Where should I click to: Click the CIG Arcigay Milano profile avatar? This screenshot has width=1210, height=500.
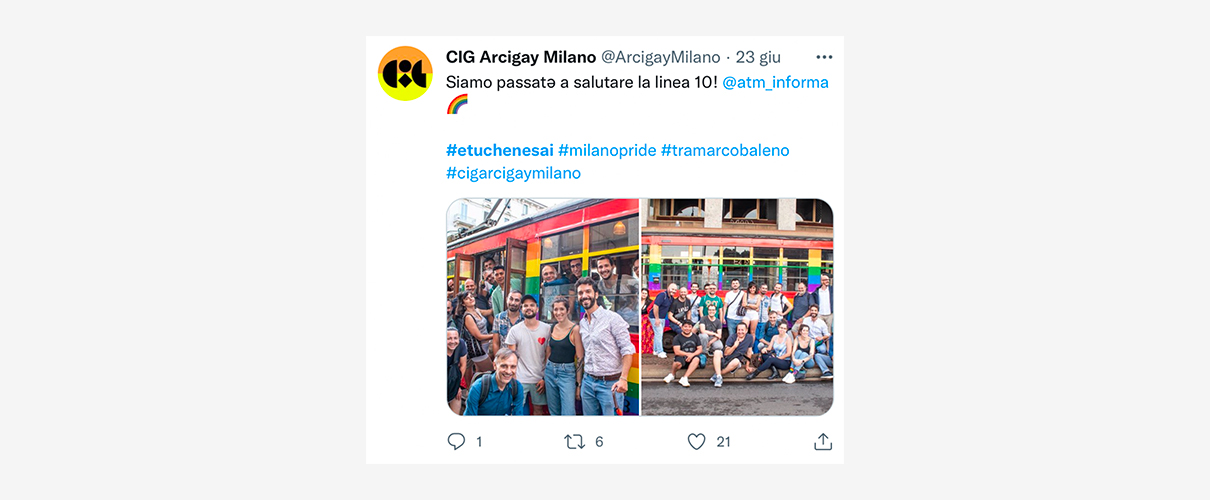click(x=405, y=74)
